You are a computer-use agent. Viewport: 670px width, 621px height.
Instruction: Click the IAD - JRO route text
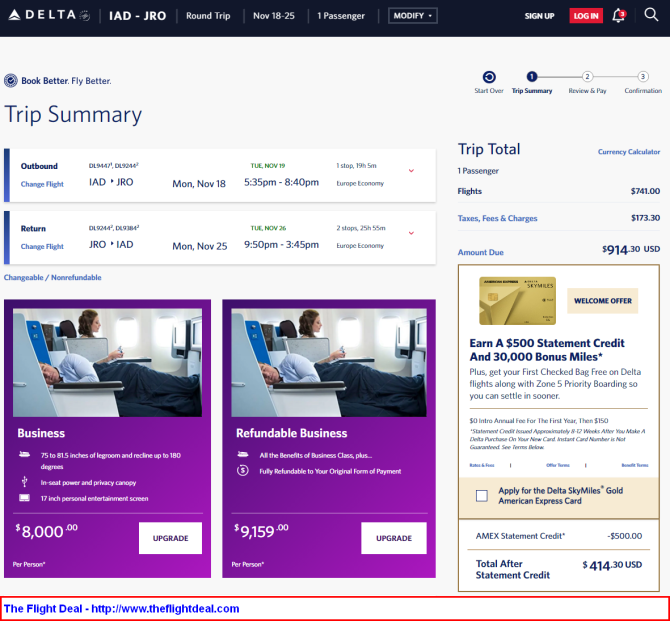[137, 16]
